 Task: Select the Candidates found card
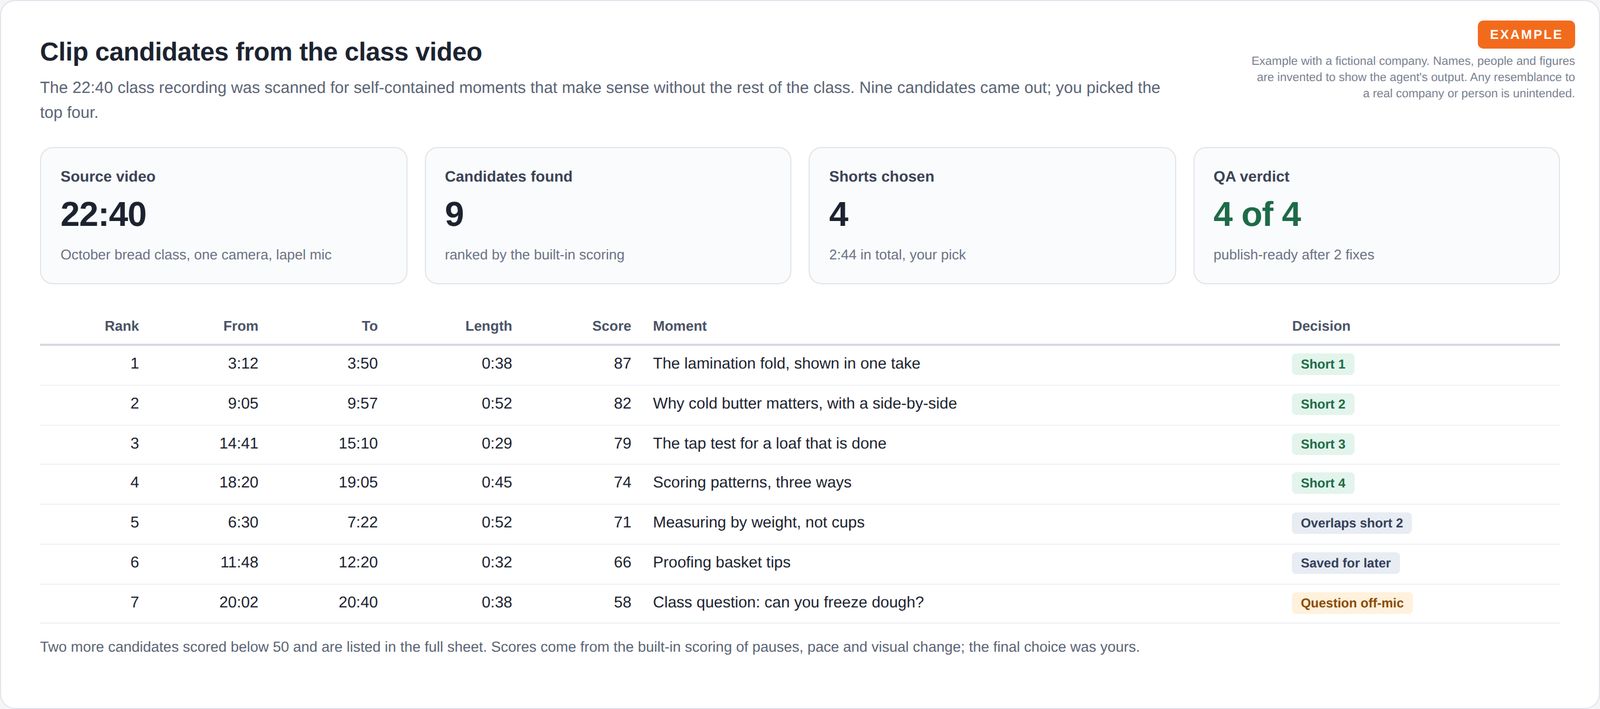click(608, 216)
